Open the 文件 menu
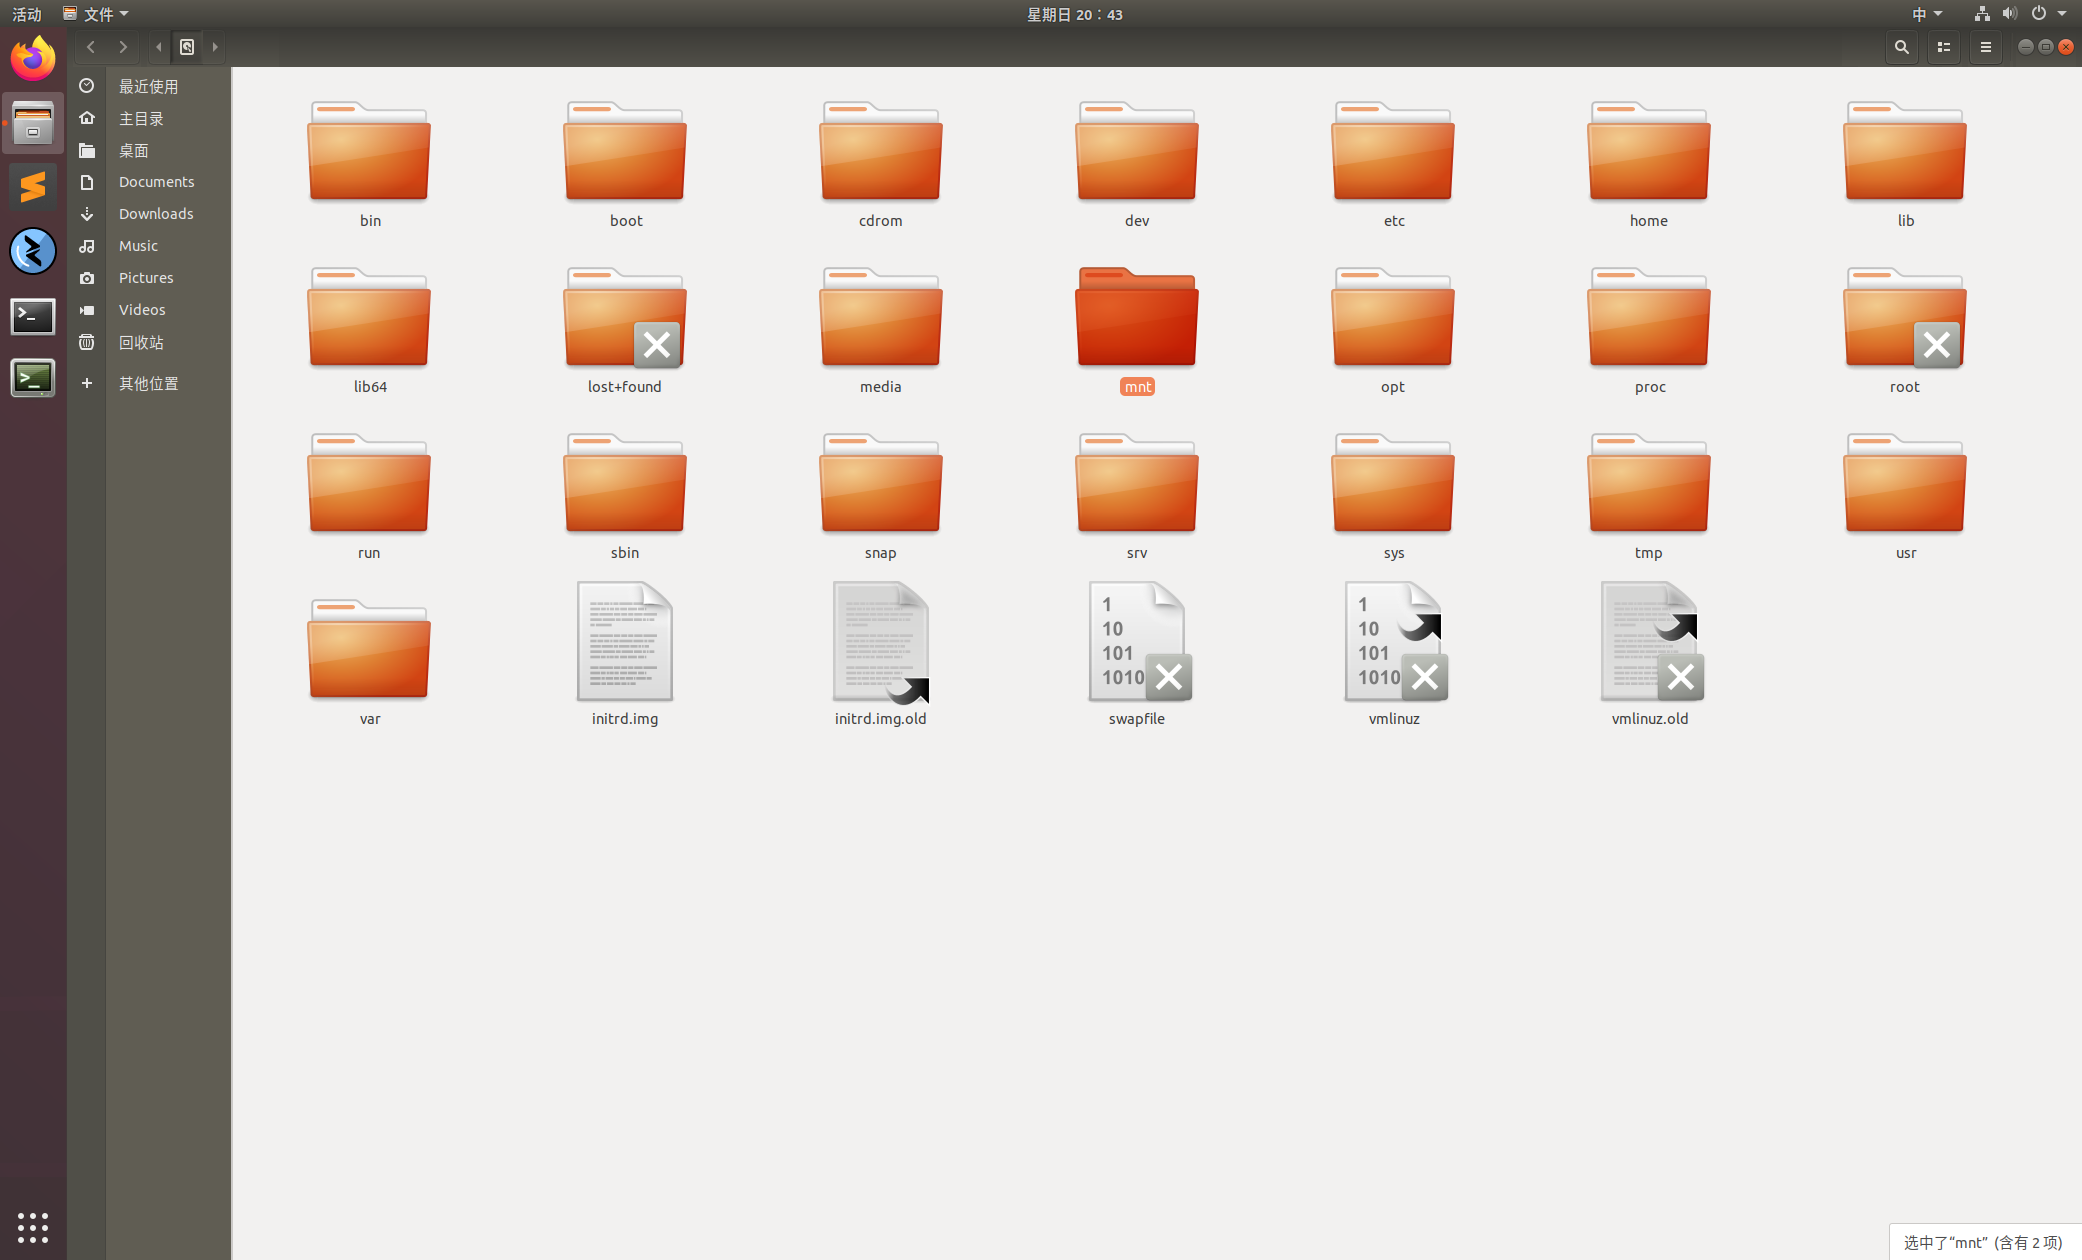 pos(95,14)
